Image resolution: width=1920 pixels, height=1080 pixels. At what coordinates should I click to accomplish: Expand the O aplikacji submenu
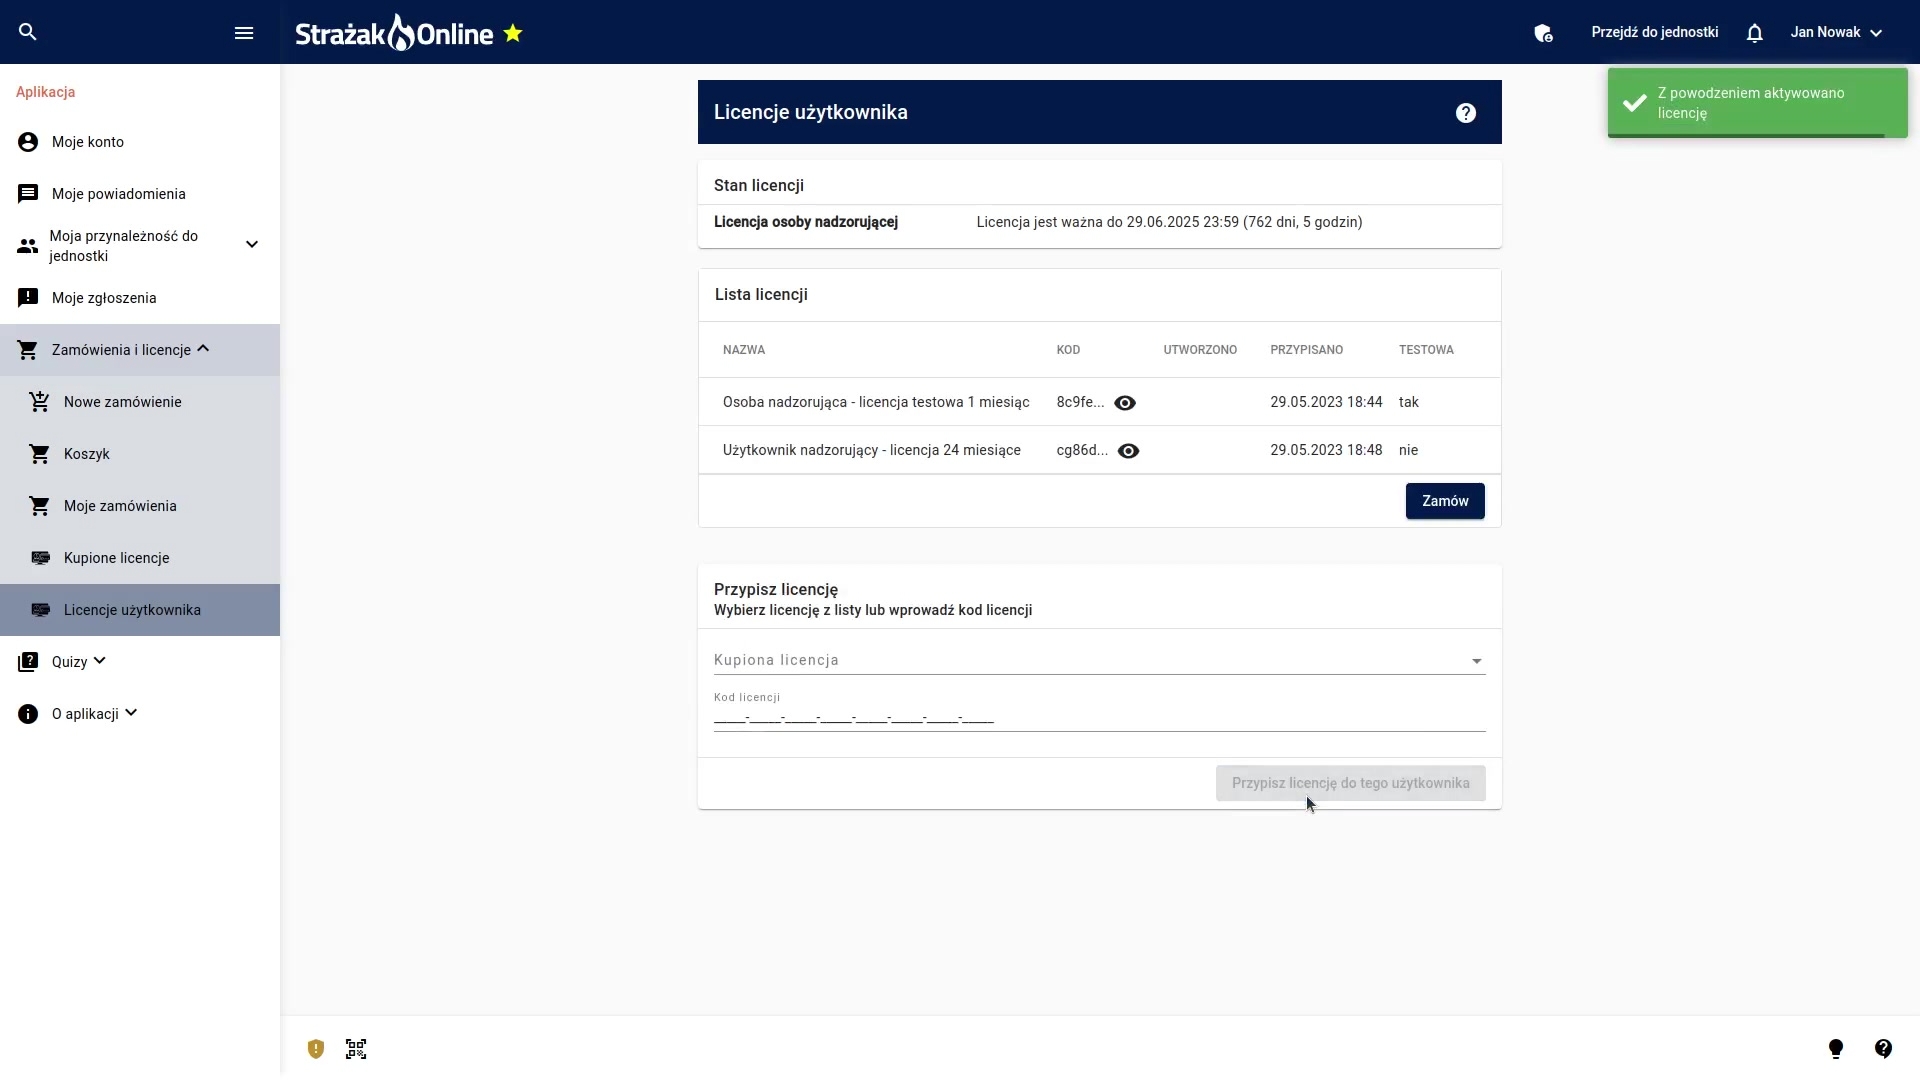pyautogui.click(x=131, y=713)
